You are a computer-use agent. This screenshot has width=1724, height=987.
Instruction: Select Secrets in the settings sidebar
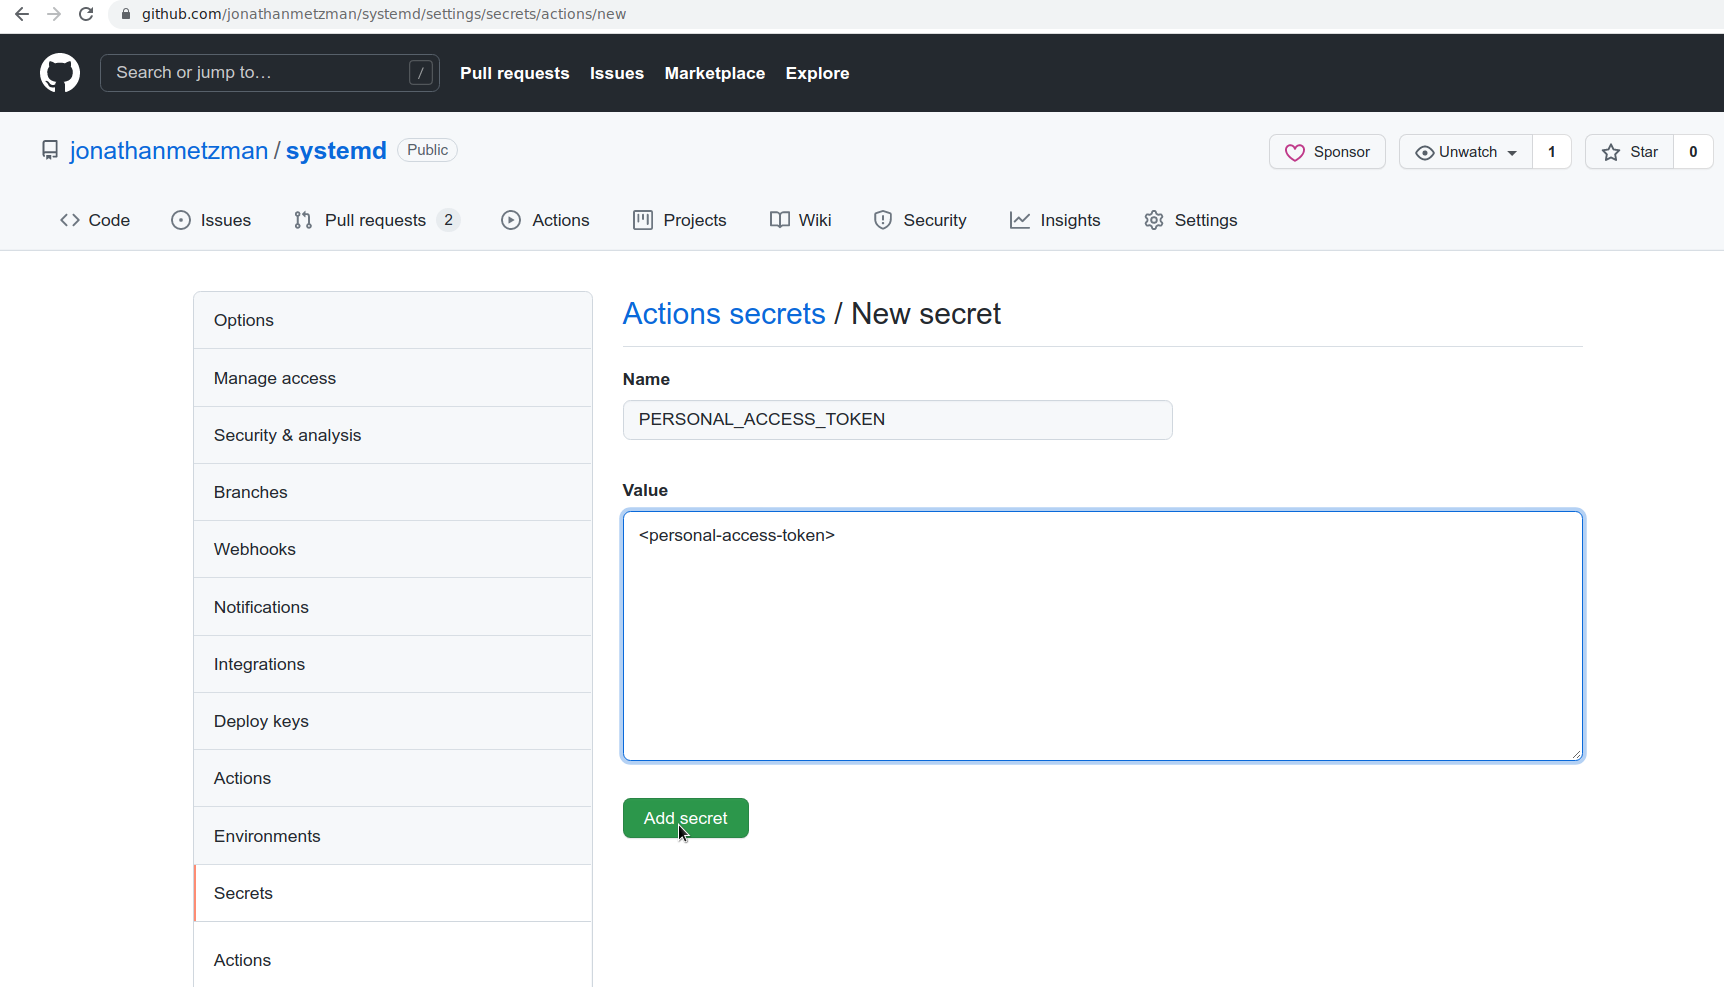click(393, 893)
